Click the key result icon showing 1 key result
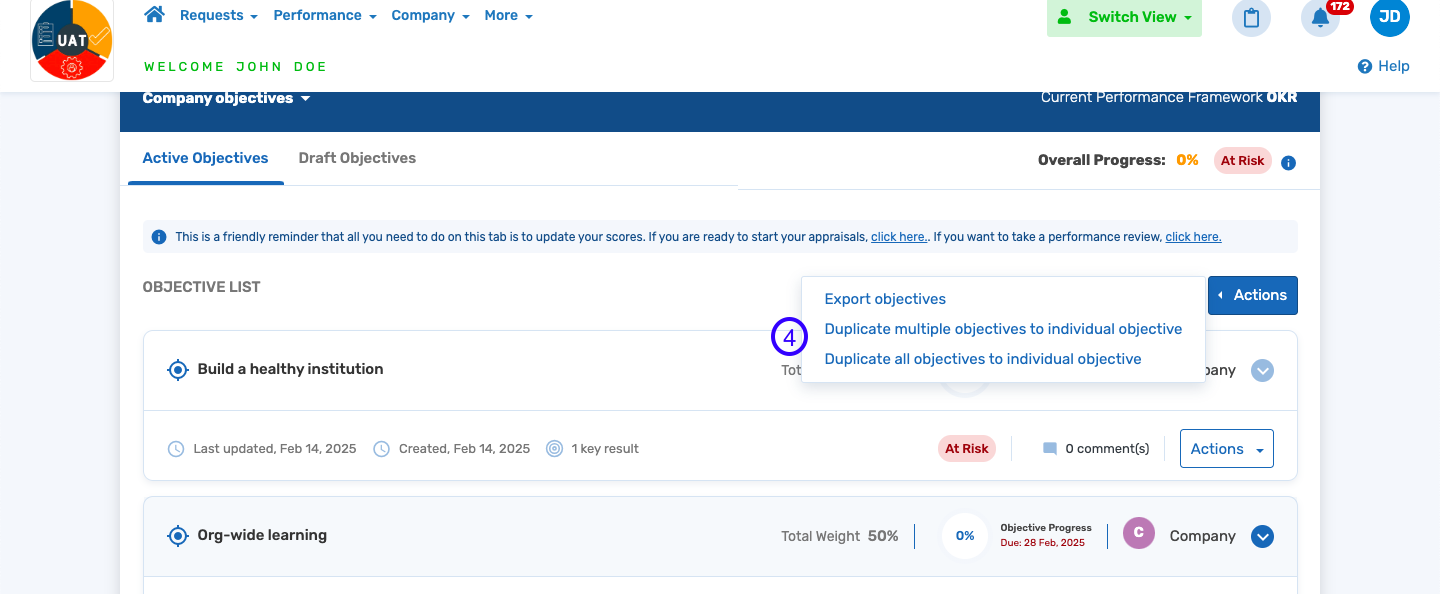Viewport: 1440px width, 594px height. pyautogui.click(x=554, y=448)
